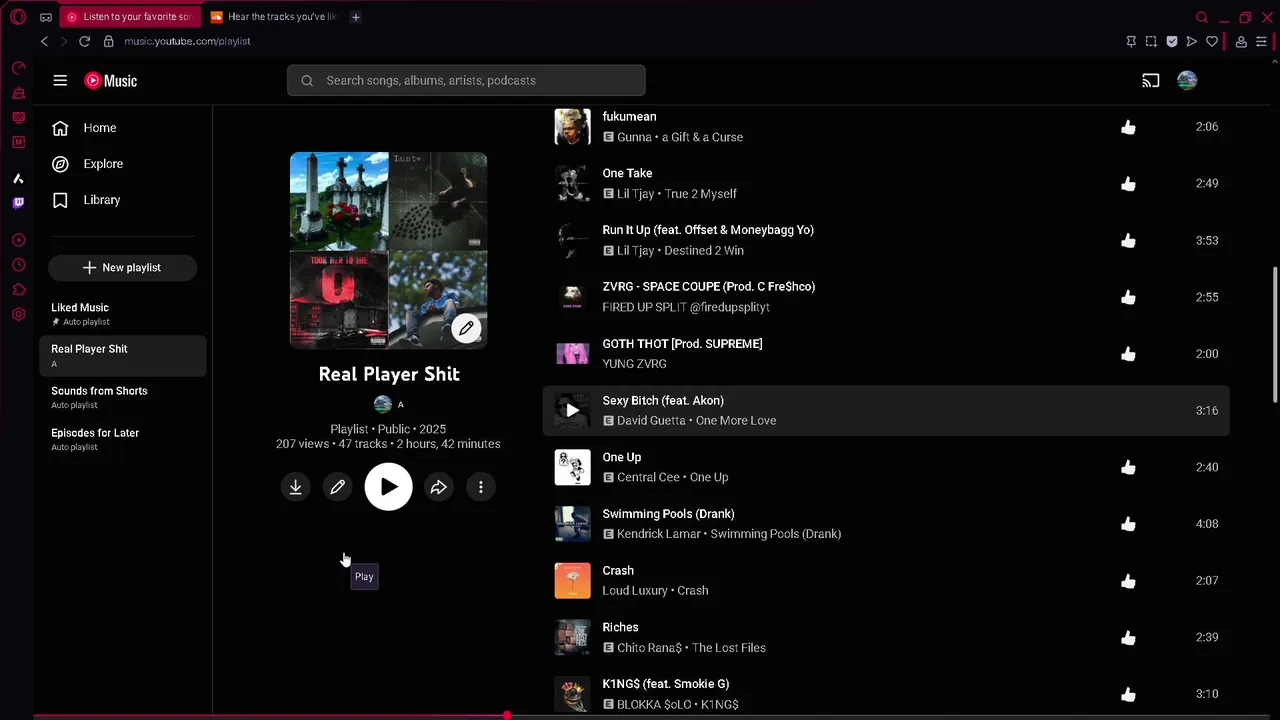
Task: Open Kendrick Lamar artist link
Action: 658,534
